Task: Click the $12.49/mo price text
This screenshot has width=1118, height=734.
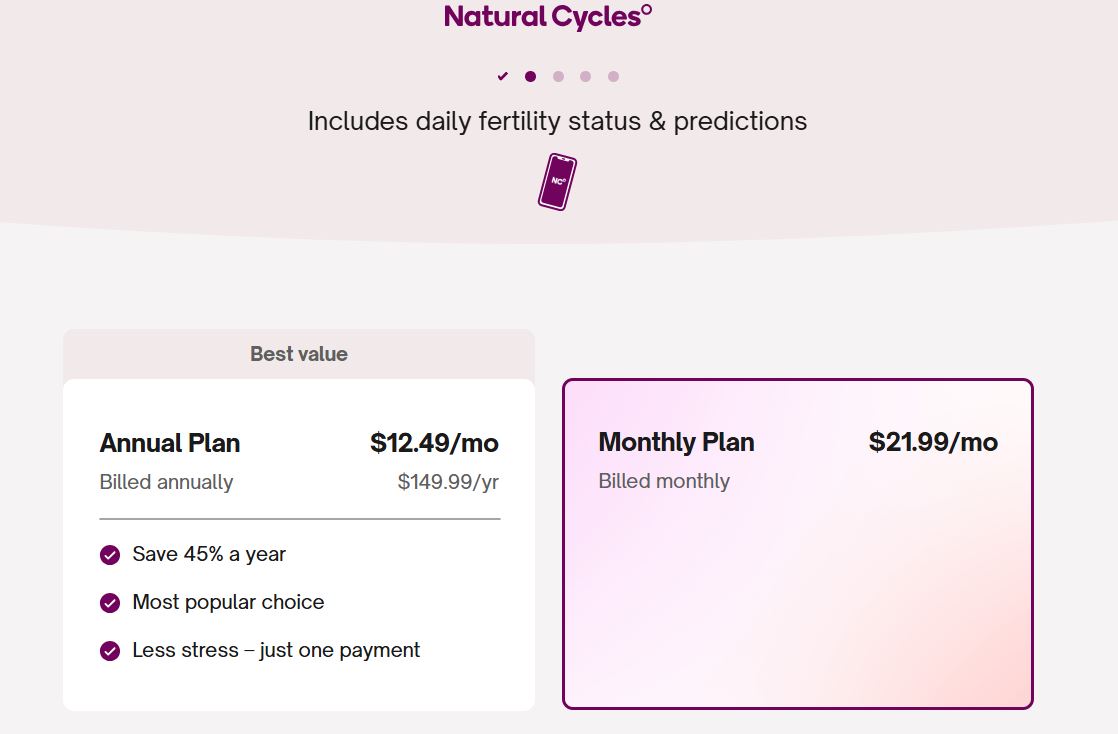Action: [x=434, y=443]
